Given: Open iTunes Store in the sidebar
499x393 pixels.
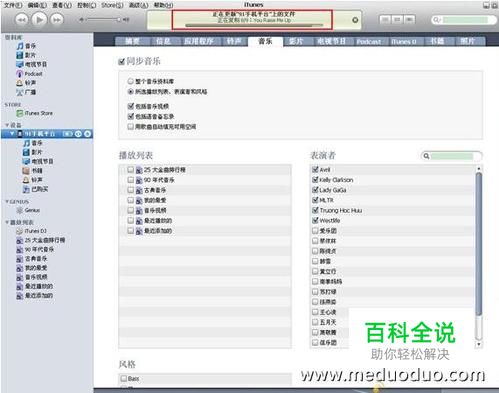Looking at the screenshot, I should [35, 113].
